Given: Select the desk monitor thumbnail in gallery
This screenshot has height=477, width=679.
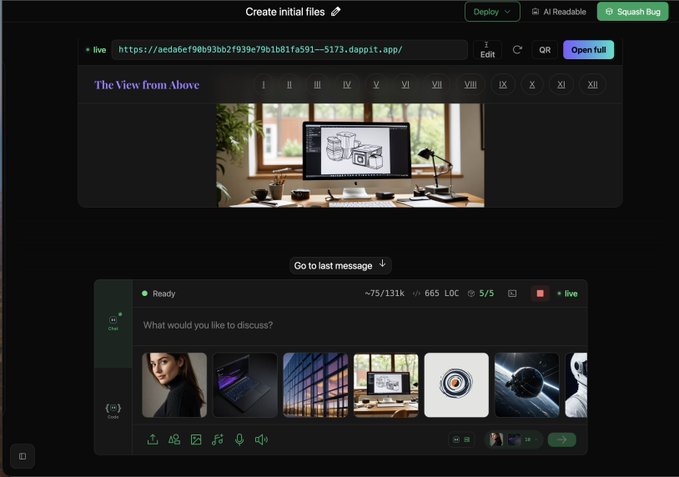Looking at the screenshot, I should 386,385.
